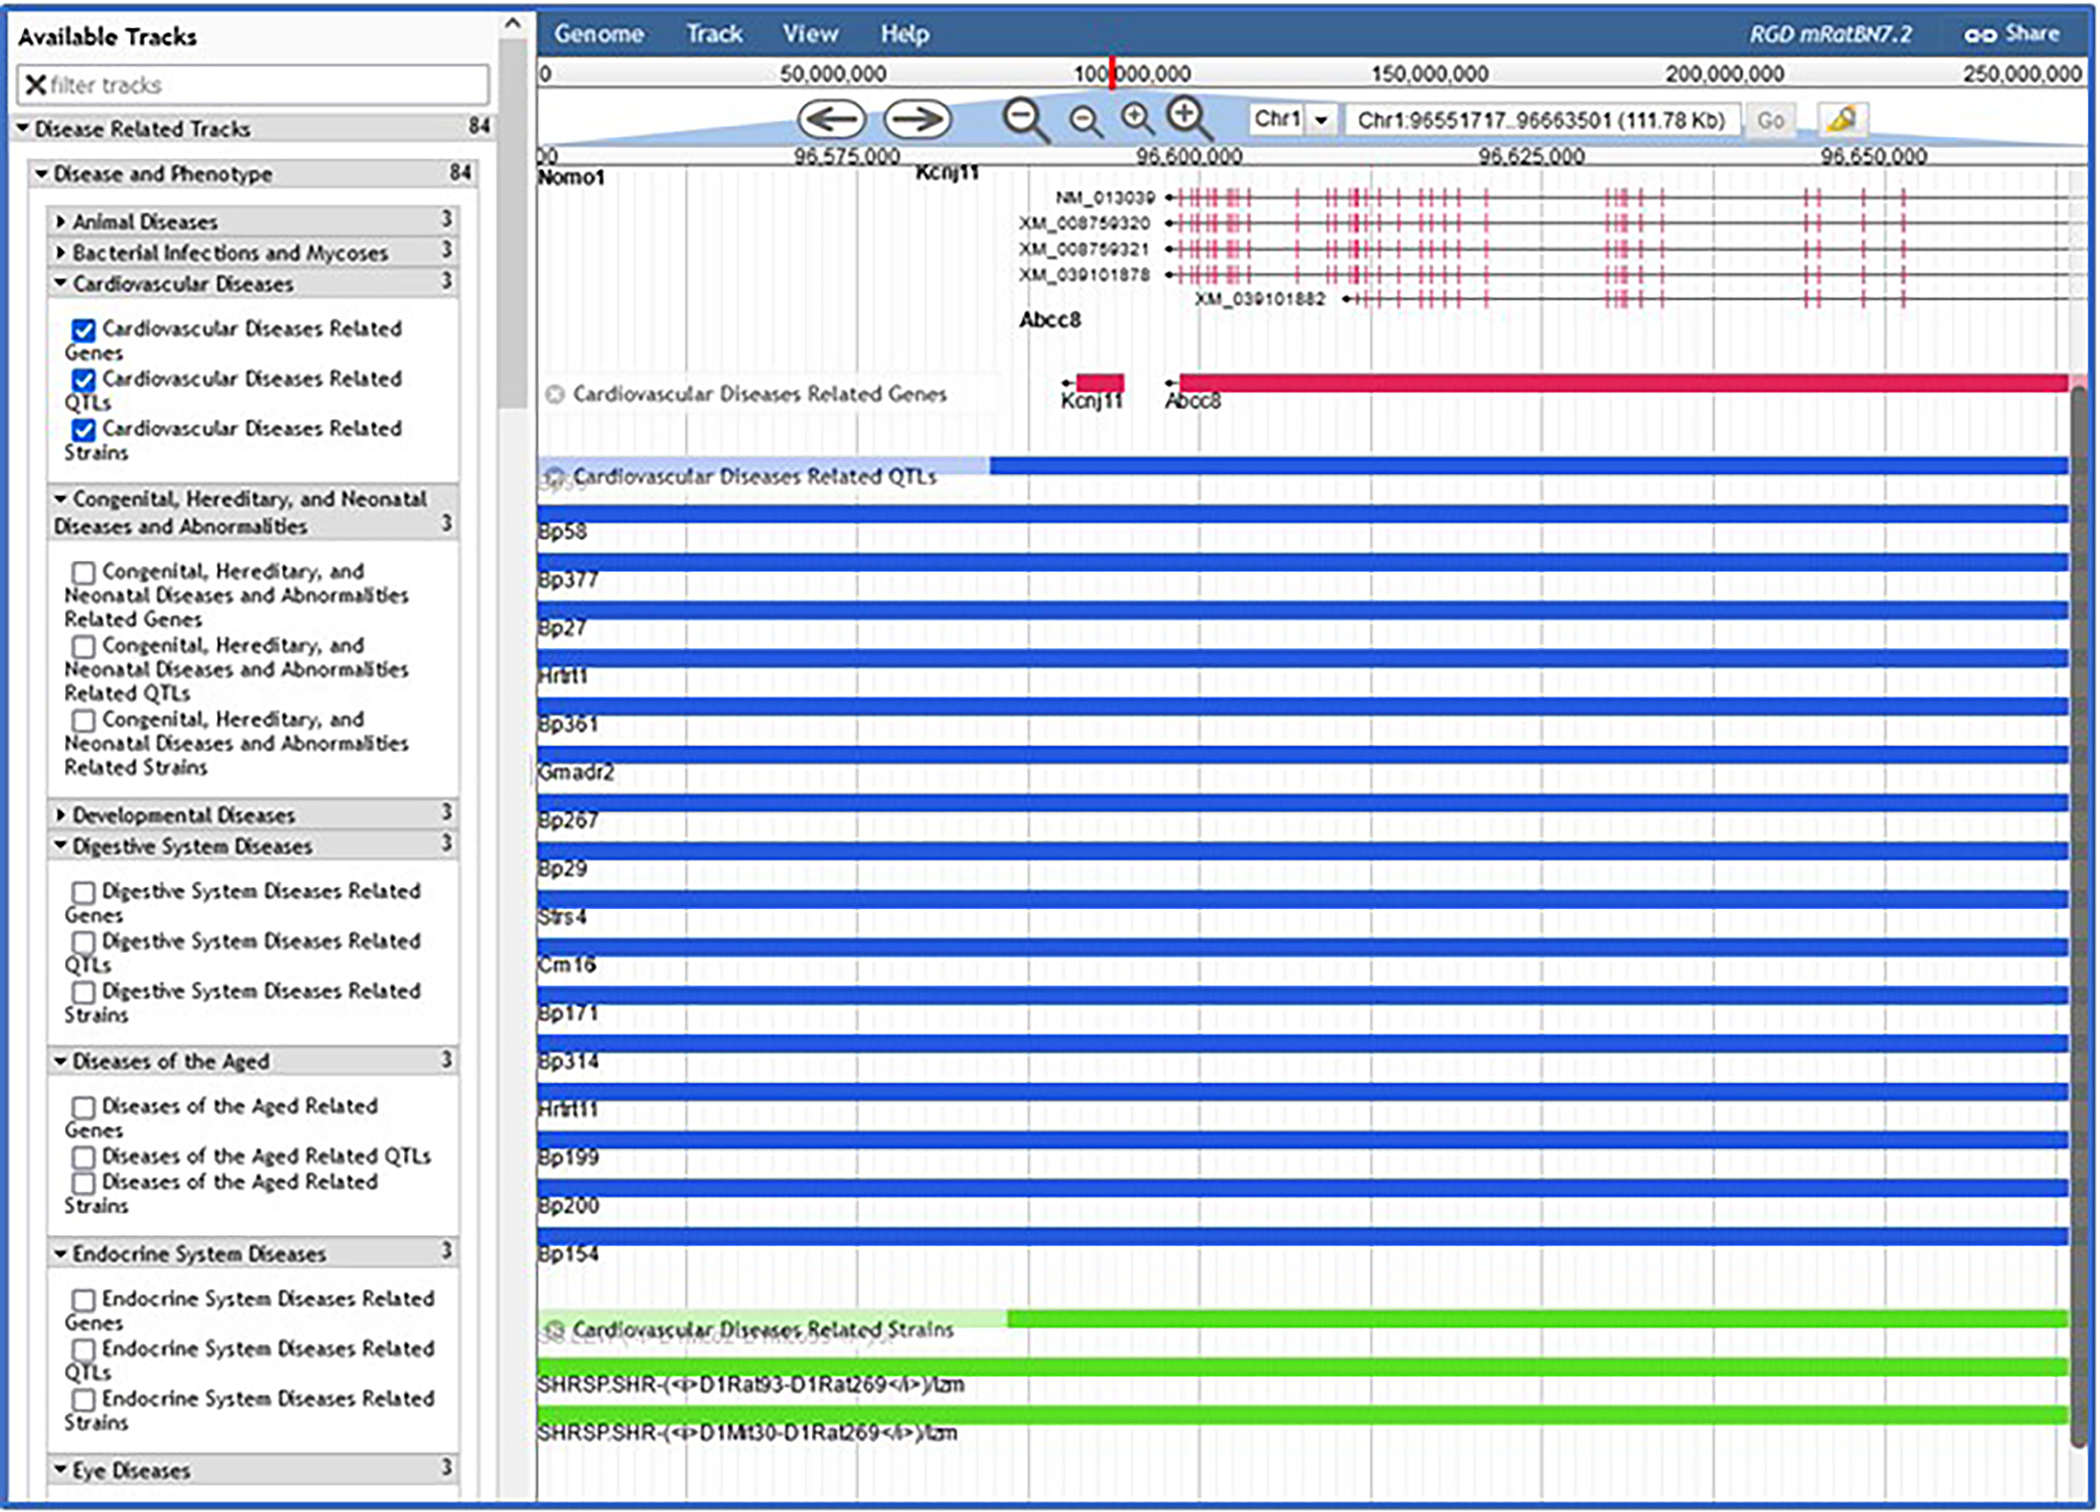Check Endocrine System Diseases Related Strains
Viewport: 2100px width, 1512px height.
point(84,1400)
